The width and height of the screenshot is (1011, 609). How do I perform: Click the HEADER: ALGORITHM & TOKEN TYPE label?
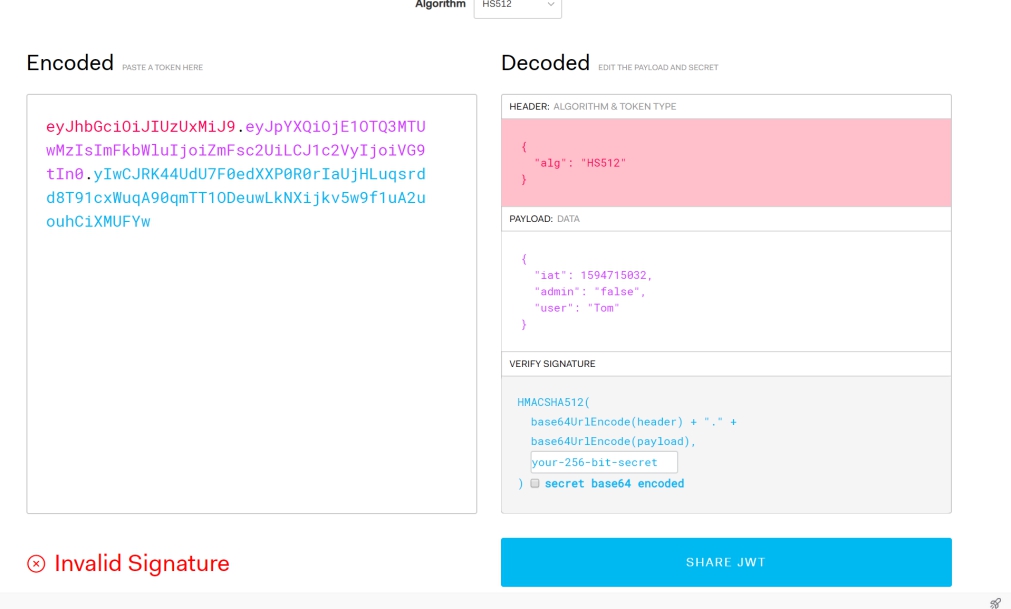tap(593, 106)
